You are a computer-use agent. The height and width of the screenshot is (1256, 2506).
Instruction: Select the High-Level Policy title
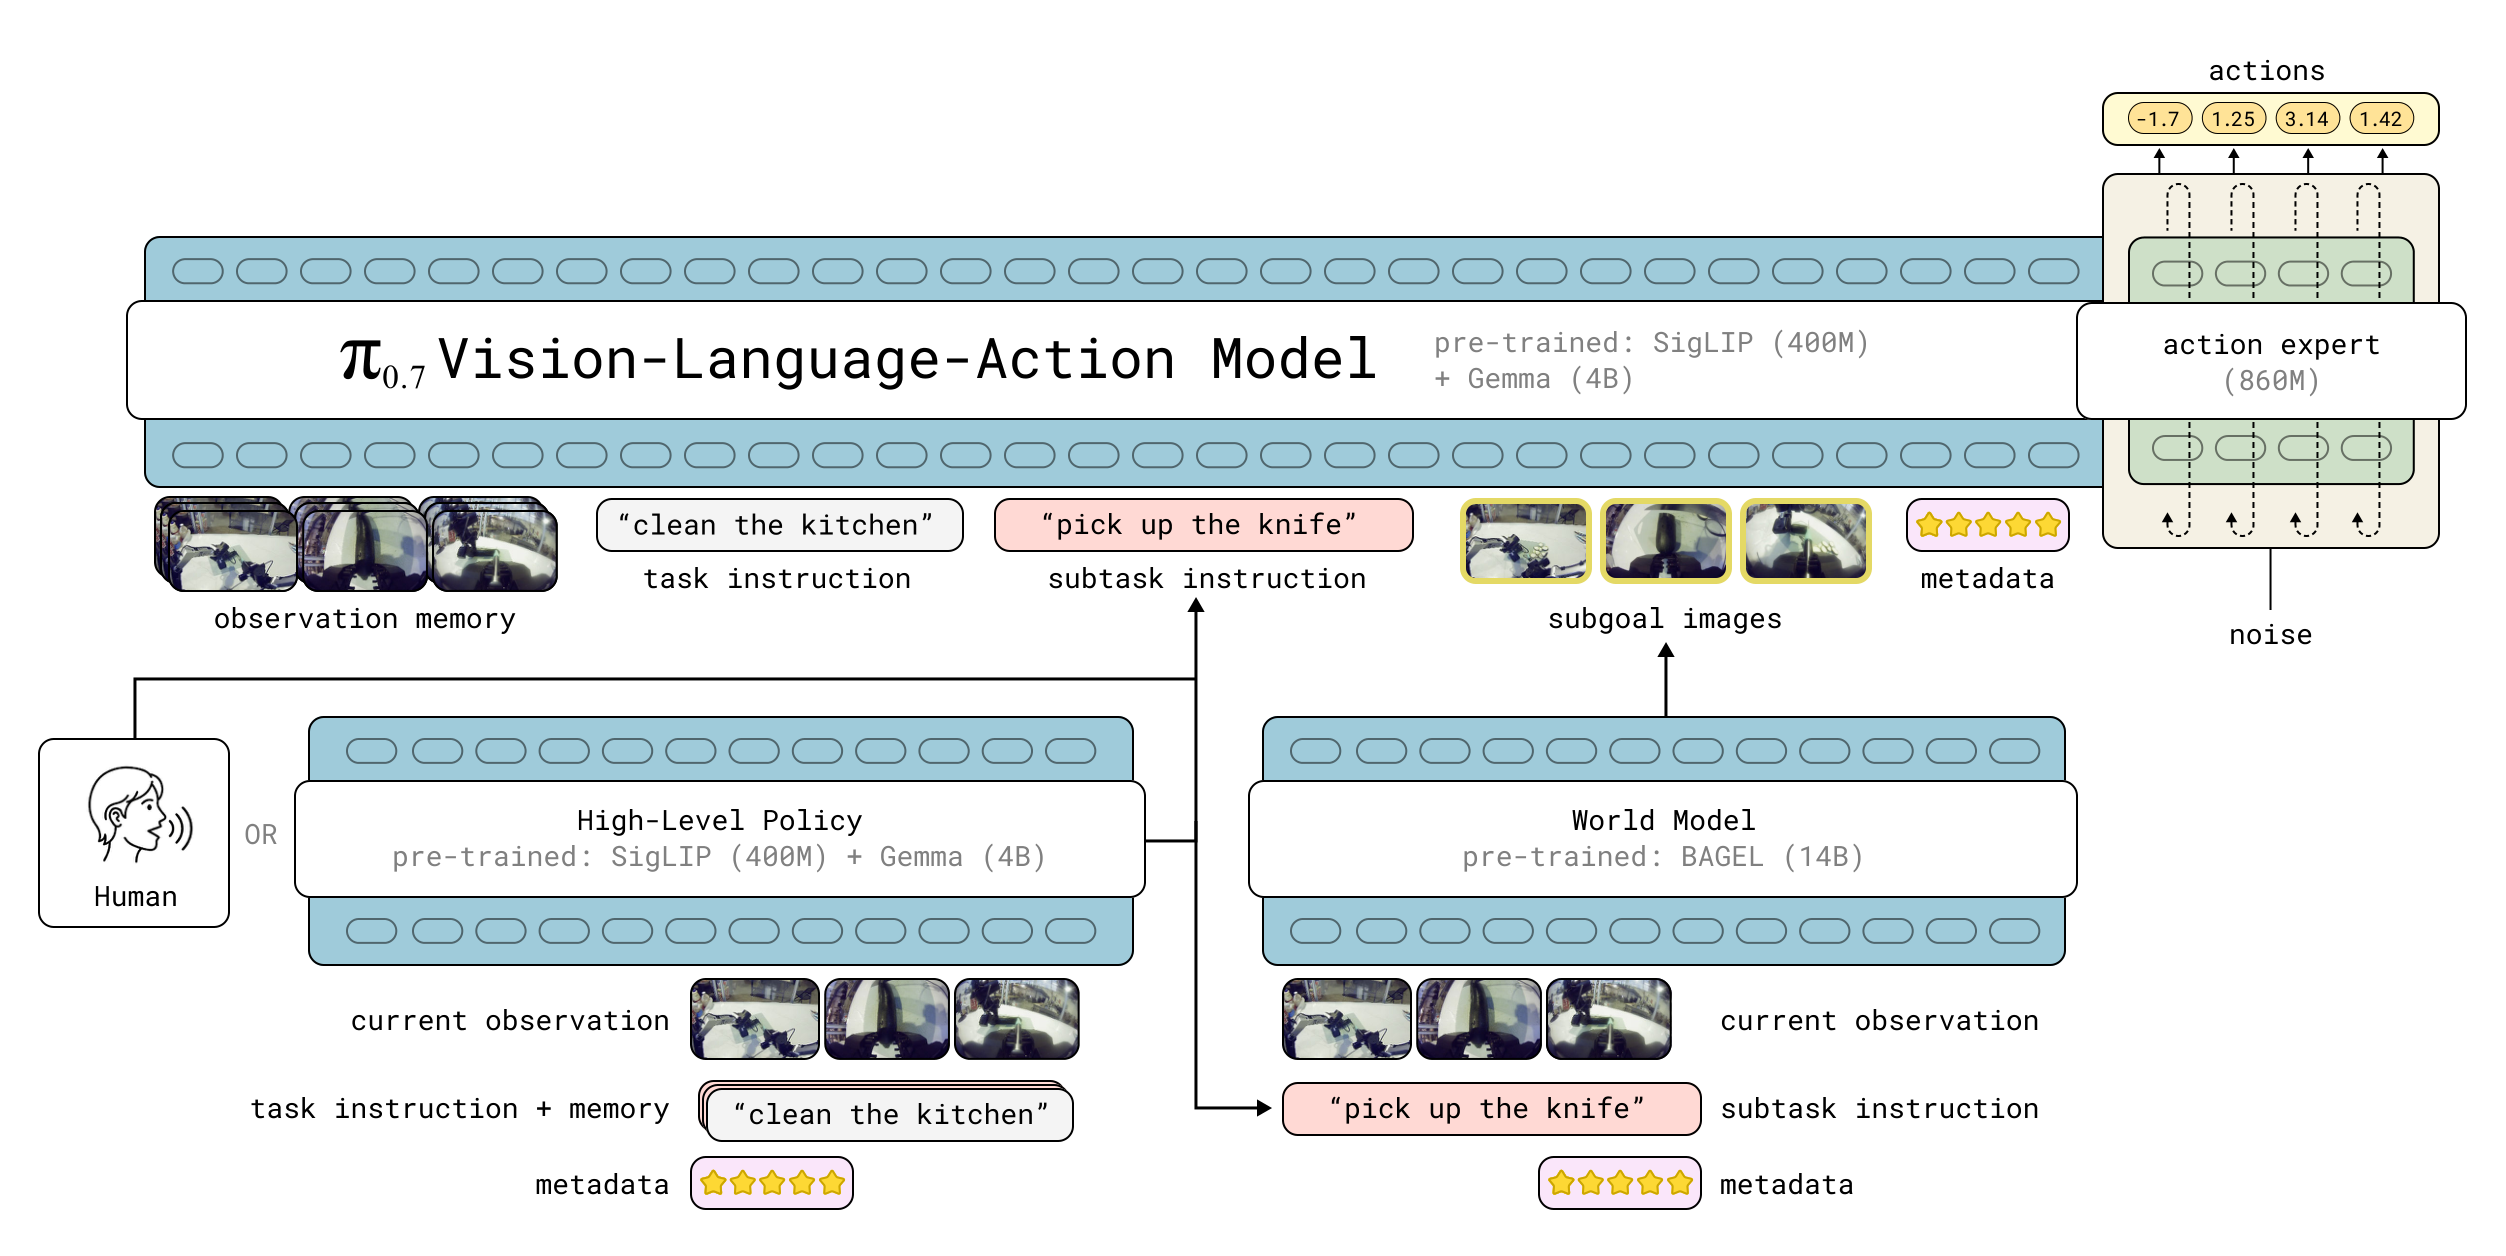719,821
